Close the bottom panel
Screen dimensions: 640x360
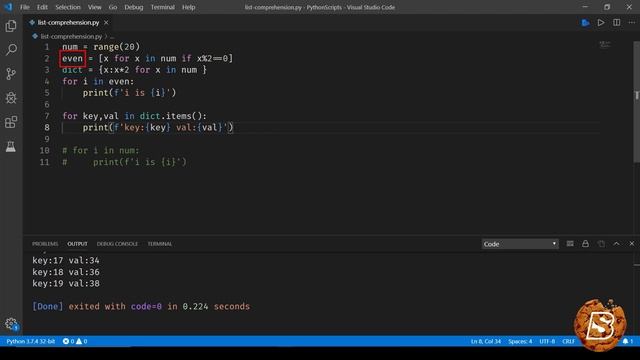pyautogui.click(x=632, y=244)
